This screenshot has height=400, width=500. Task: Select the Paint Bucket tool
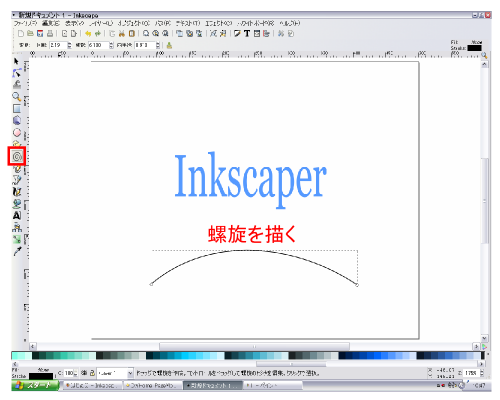(x=17, y=204)
